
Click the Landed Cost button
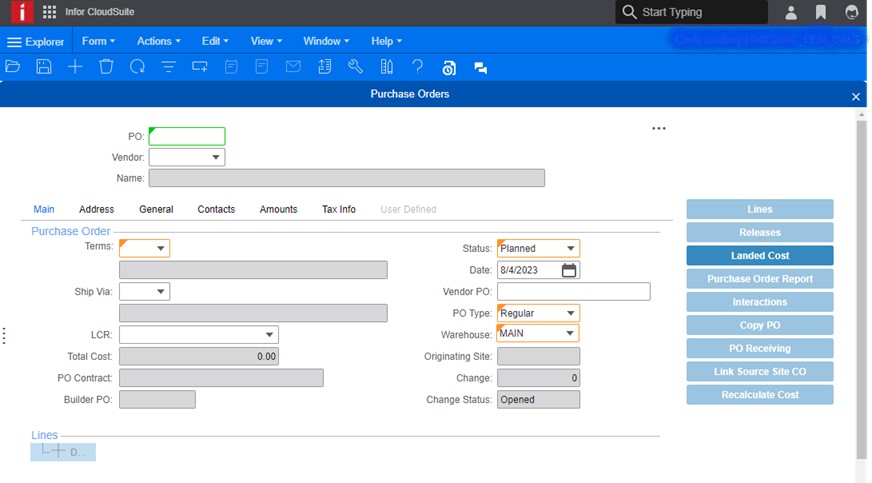pyautogui.click(x=760, y=256)
